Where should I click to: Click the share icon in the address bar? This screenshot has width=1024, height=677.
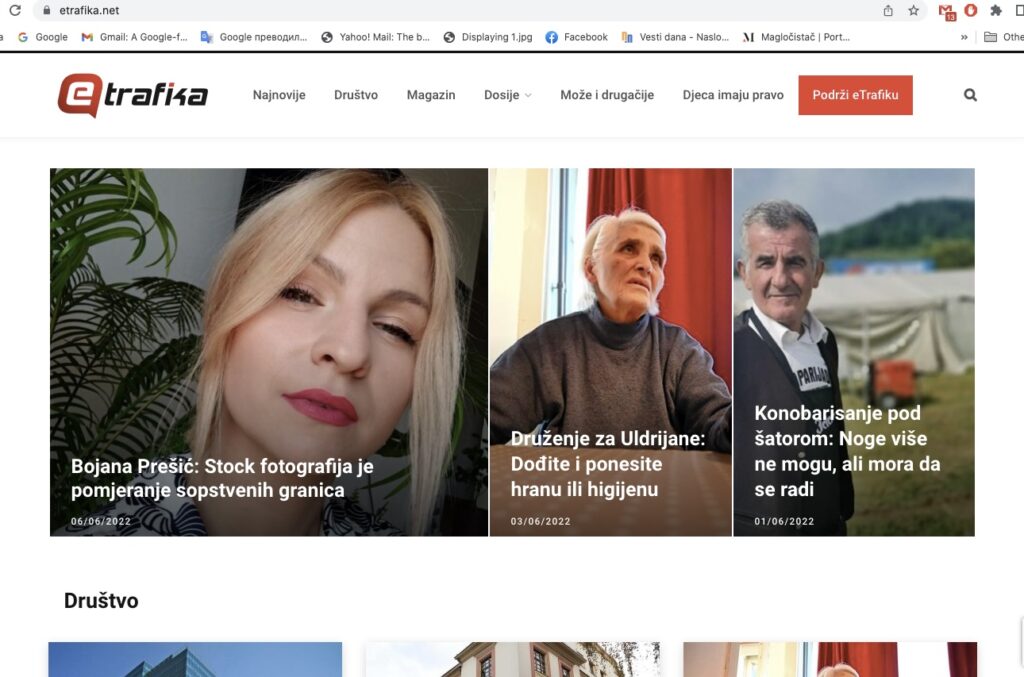click(x=888, y=10)
